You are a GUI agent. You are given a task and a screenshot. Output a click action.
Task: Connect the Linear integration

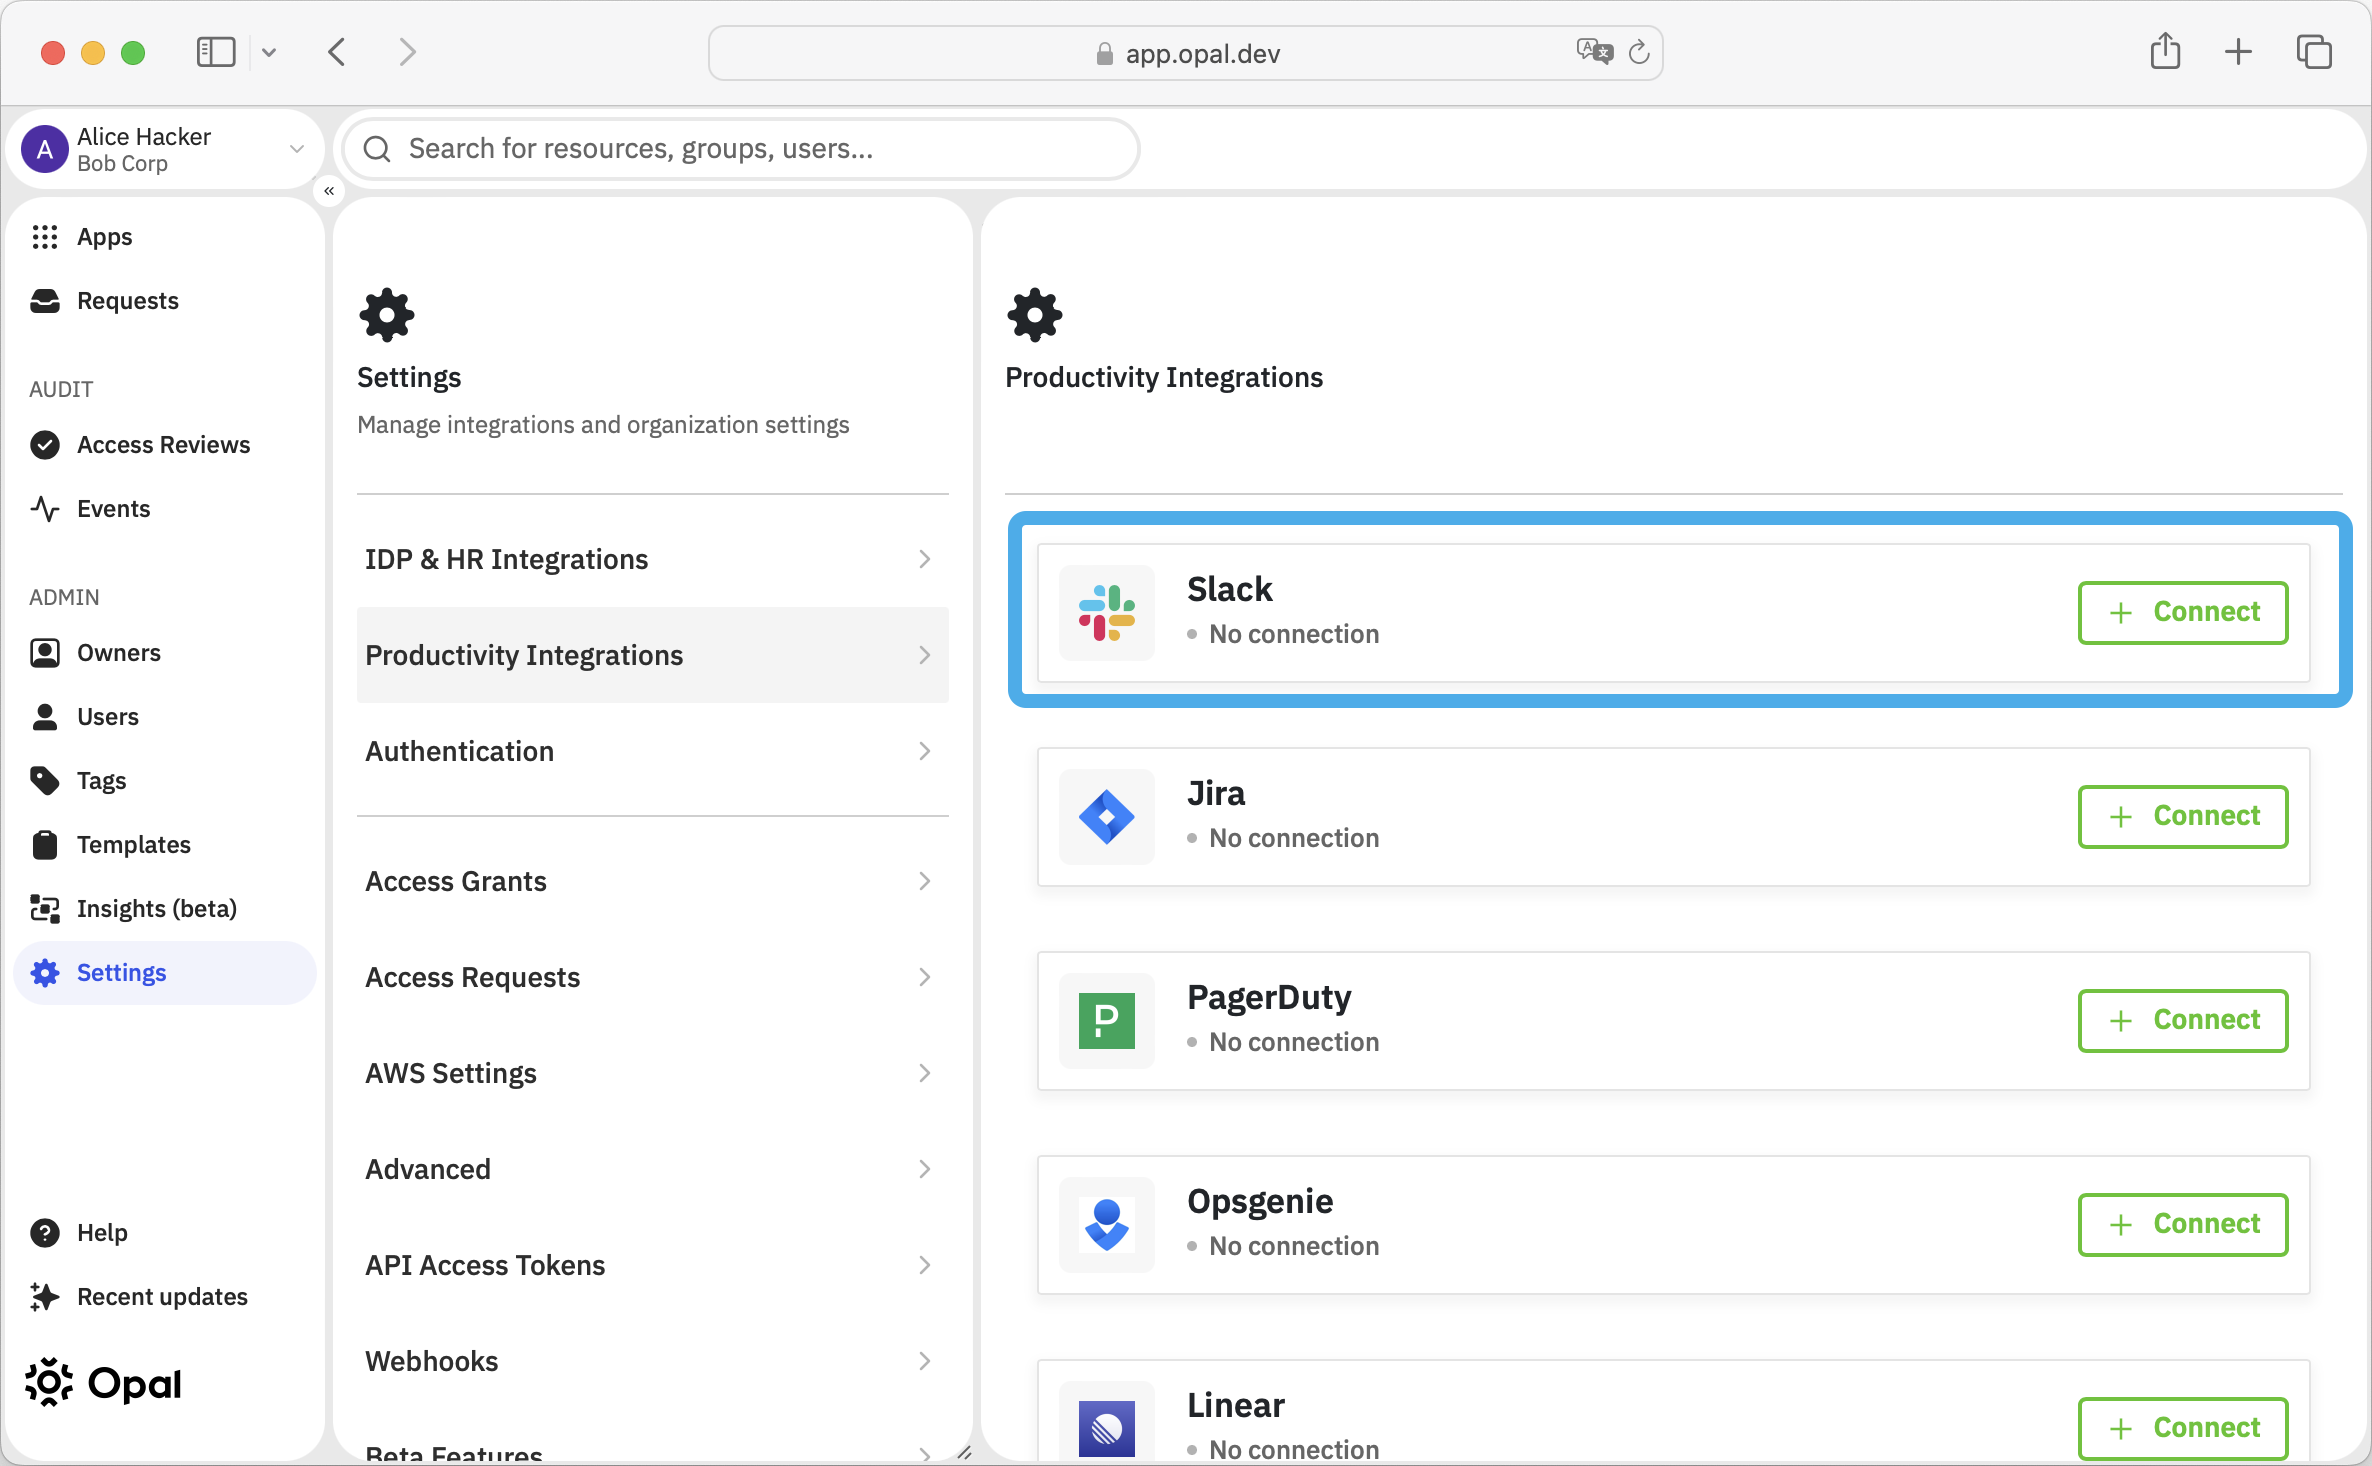(2183, 1428)
